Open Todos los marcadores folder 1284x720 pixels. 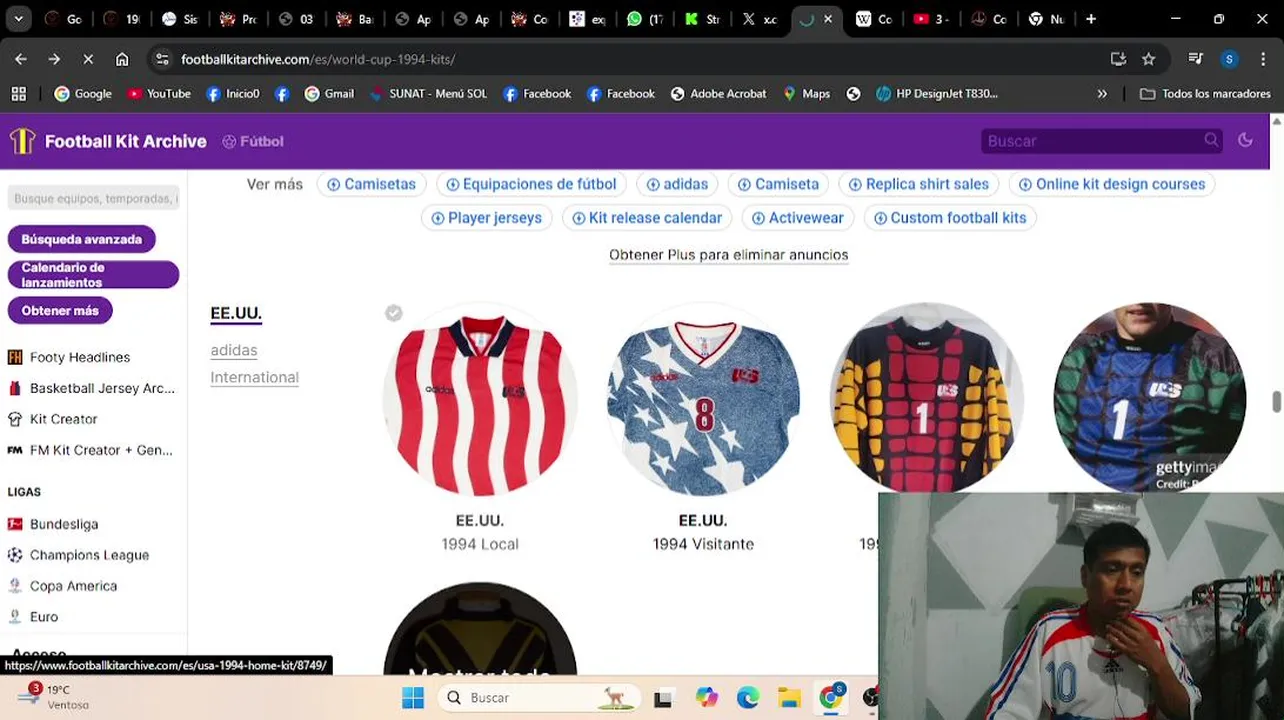[1205, 93]
